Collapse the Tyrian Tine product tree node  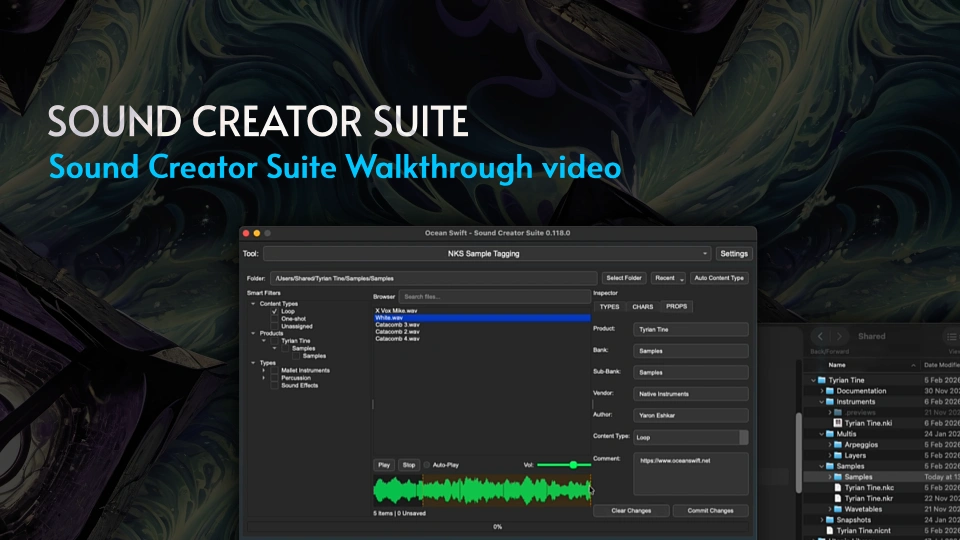pyautogui.click(x=264, y=341)
